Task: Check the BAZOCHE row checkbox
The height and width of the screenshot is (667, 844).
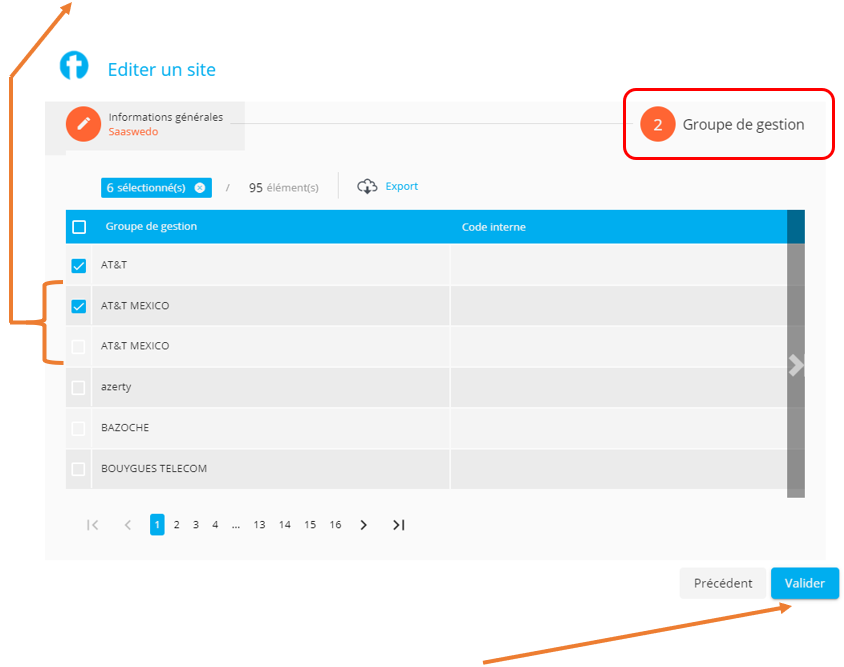Action: 79,429
